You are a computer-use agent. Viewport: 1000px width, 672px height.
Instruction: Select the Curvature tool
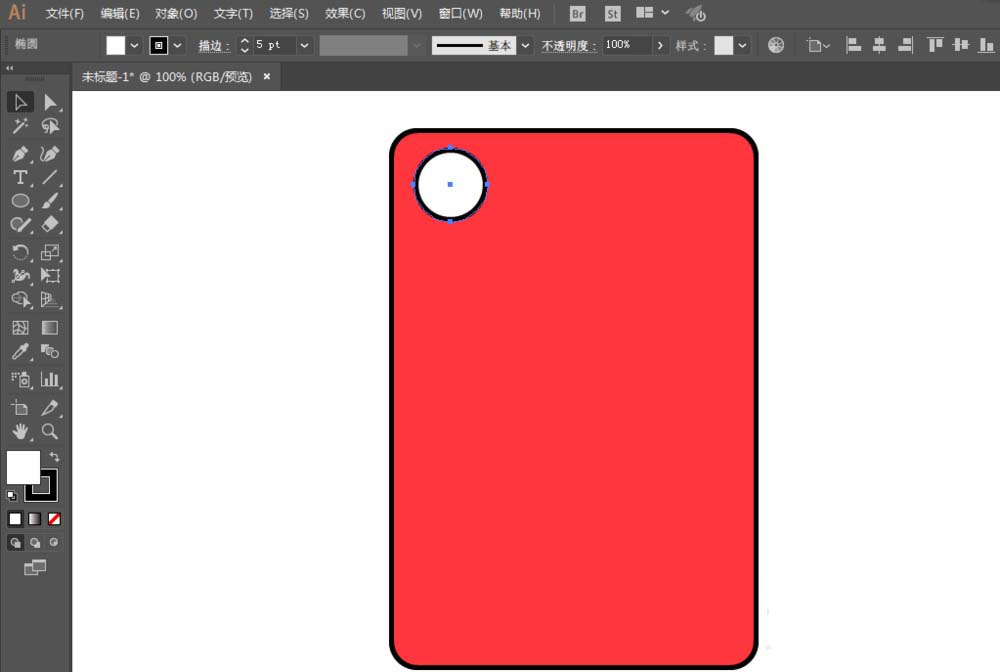pos(50,154)
